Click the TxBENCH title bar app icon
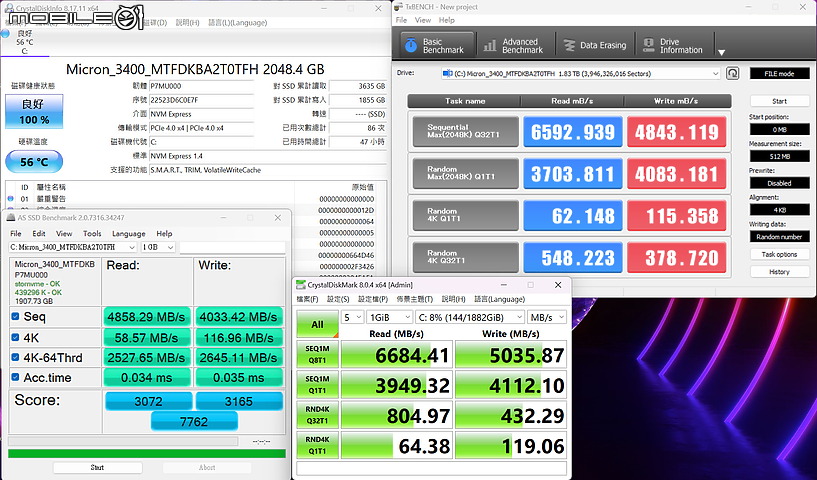The height and width of the screenshot is (480, 817). pos(398,7)
